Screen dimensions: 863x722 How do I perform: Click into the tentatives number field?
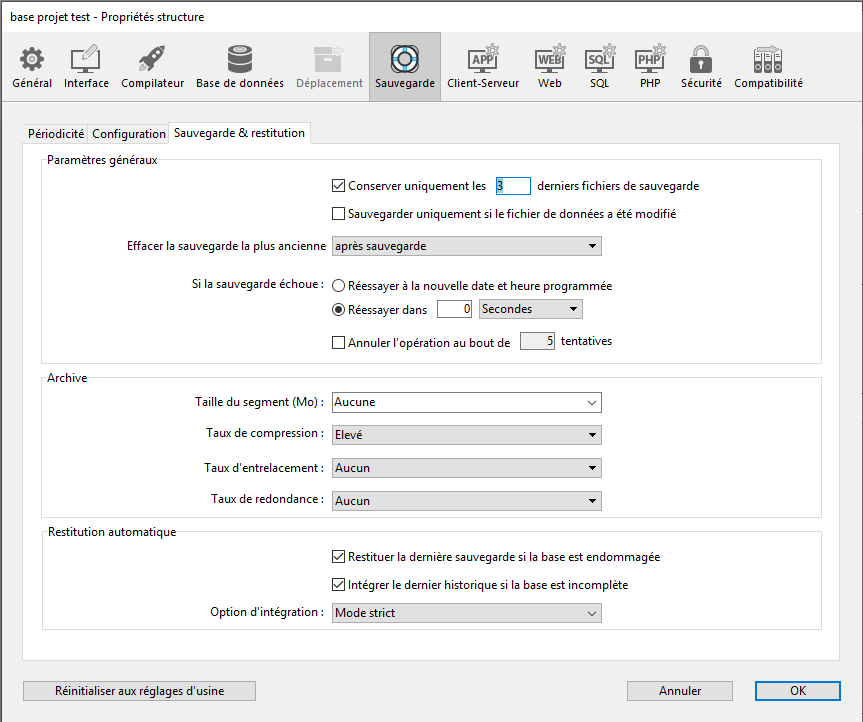(537, 342)
